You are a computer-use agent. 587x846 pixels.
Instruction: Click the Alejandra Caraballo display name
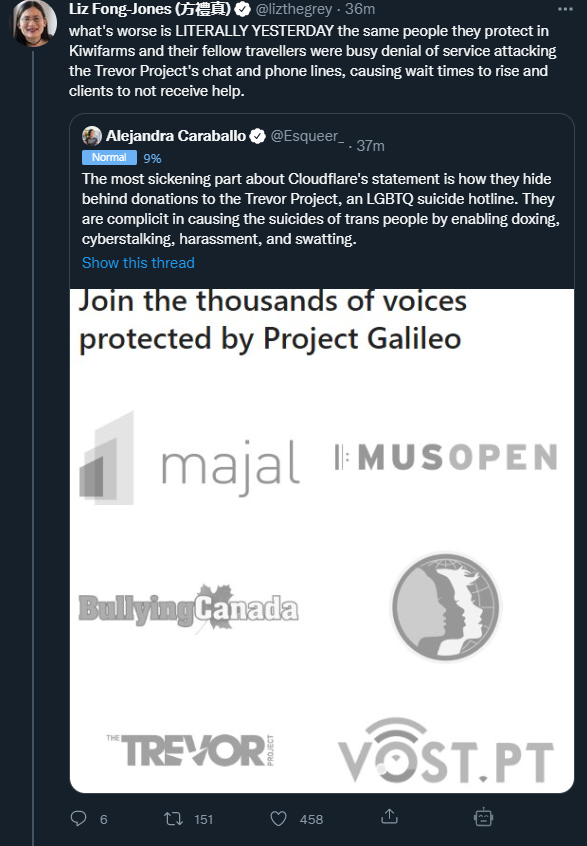(x=176, y=136)
